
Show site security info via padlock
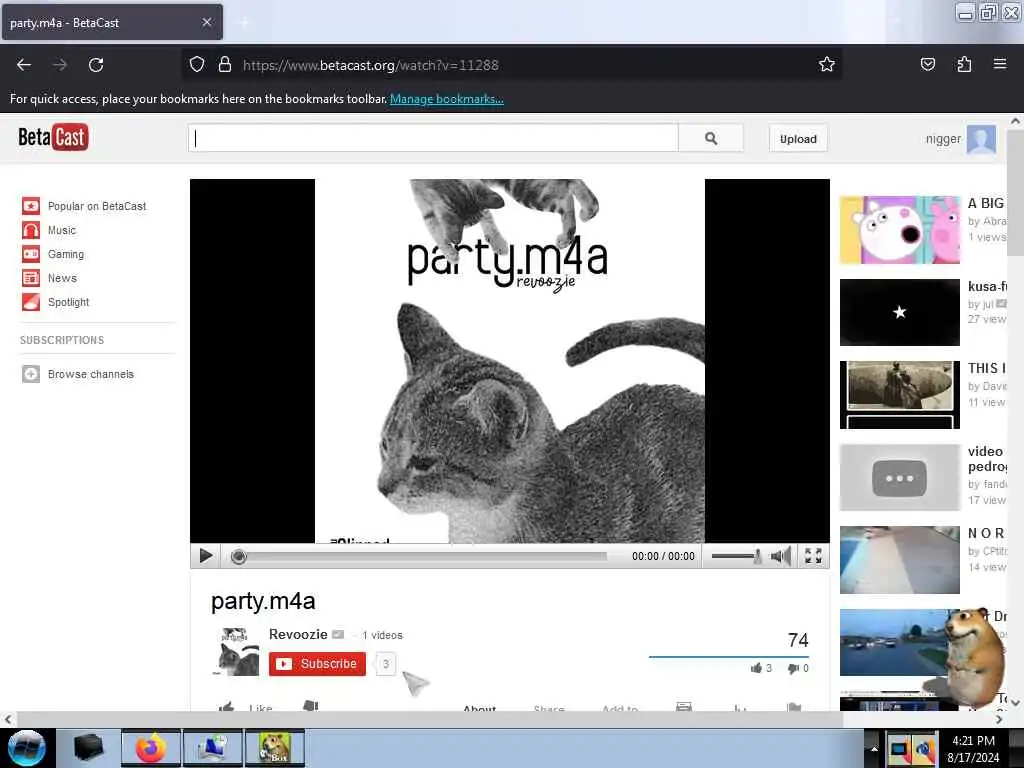[225, 65]
